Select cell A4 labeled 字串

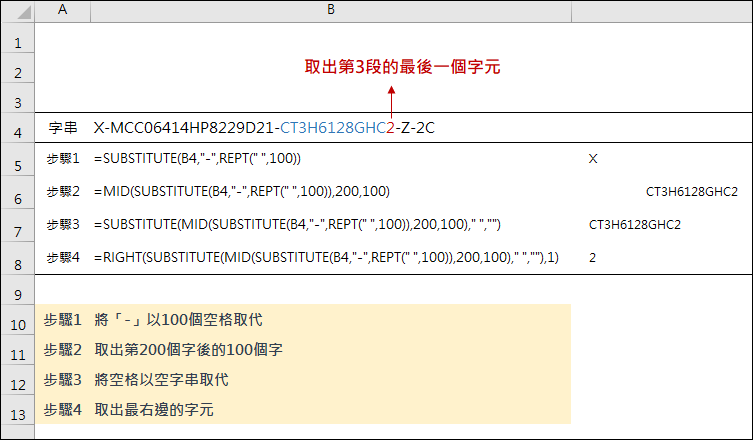point(63,128)
